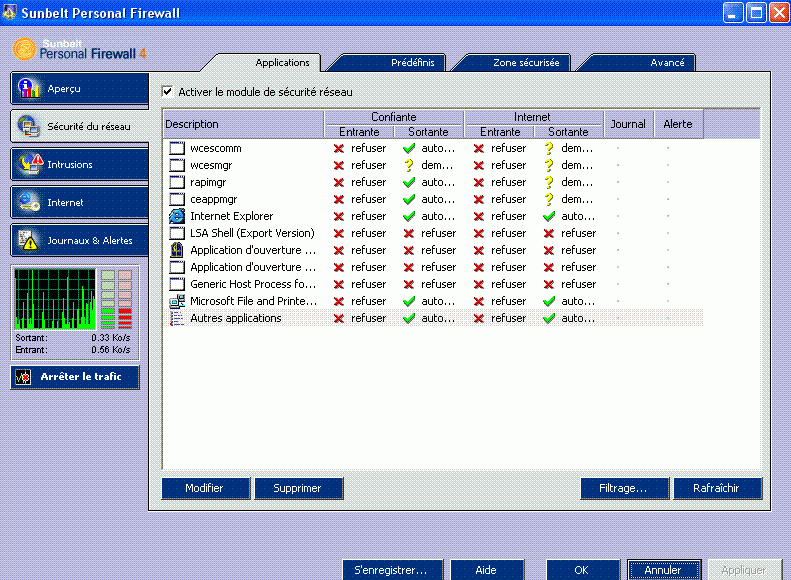791x580 pixels.
Task: Select the Sécurité du réseau icon
Action: (28, 126)
